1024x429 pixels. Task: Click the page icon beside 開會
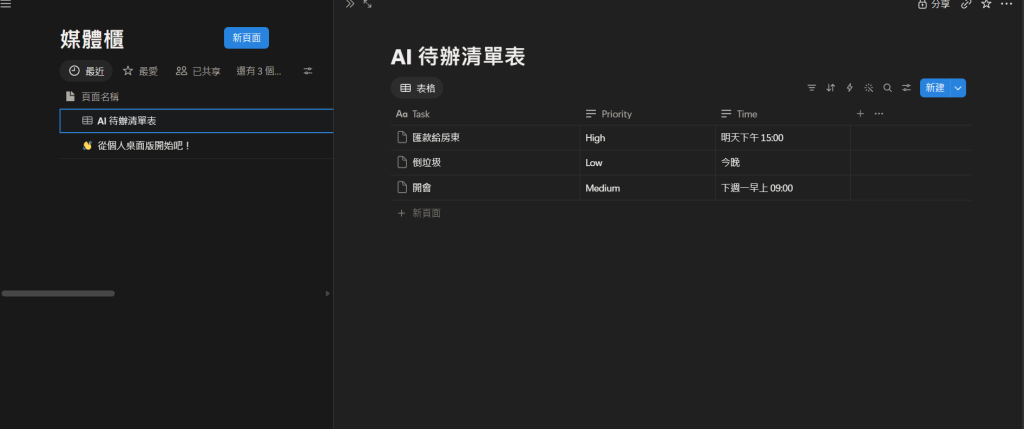(402, 188)
